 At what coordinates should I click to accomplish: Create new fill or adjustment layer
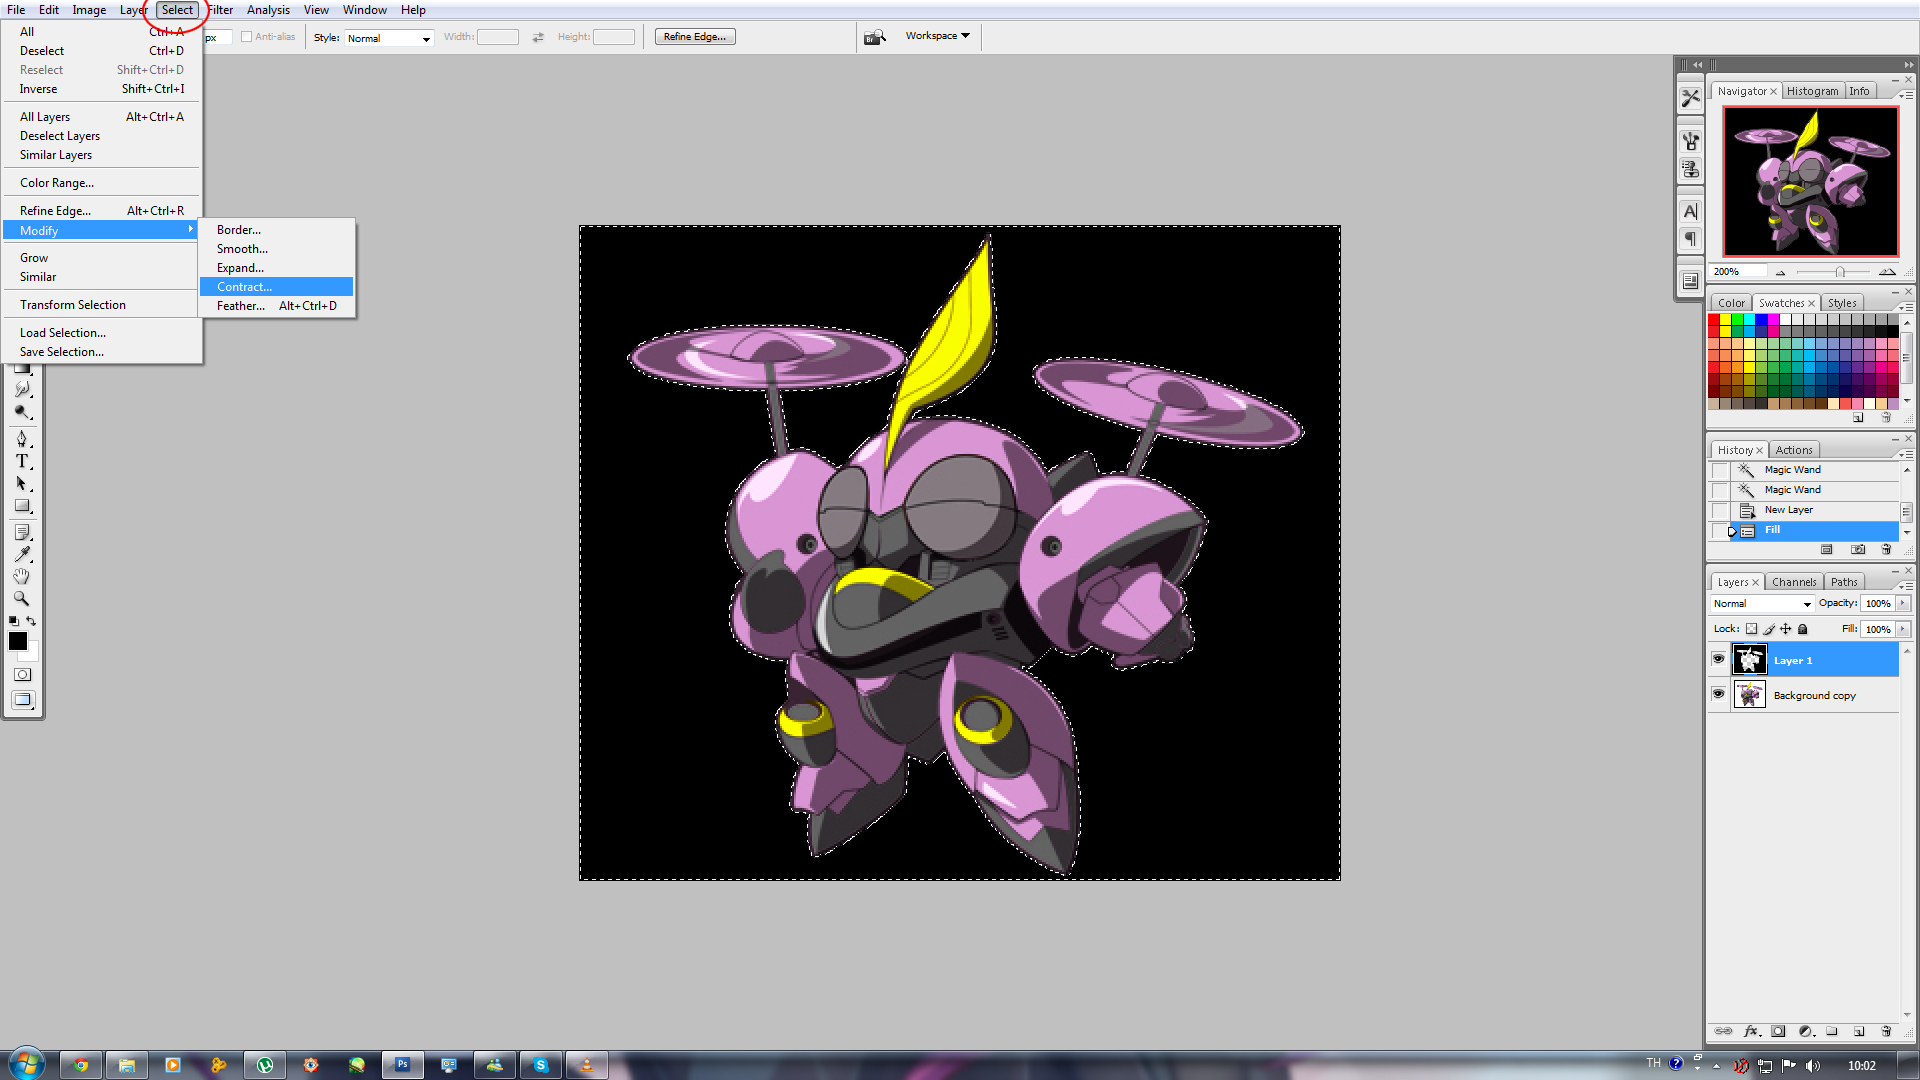(1806, 1031)
